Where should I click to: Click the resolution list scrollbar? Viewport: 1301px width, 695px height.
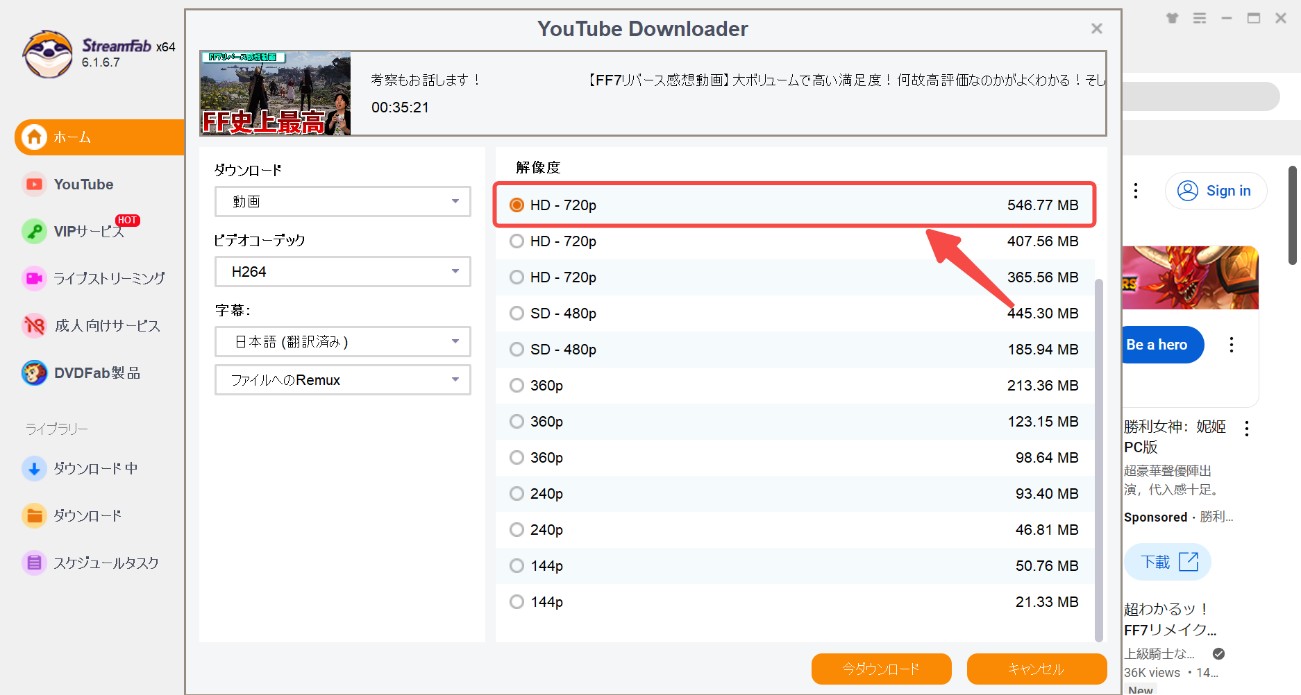click(x=1100, y=460)
